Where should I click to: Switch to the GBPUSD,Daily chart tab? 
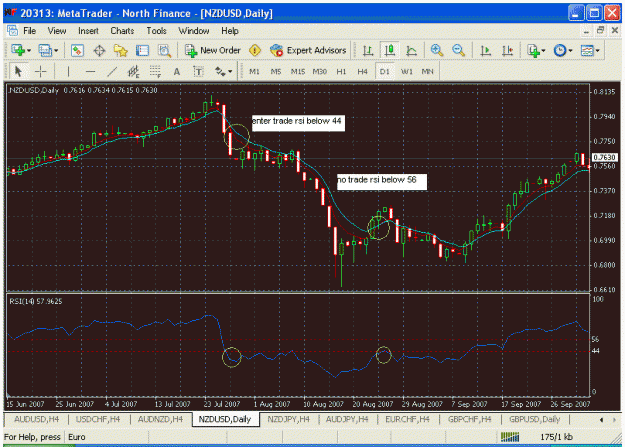click(x=535, y=419)
